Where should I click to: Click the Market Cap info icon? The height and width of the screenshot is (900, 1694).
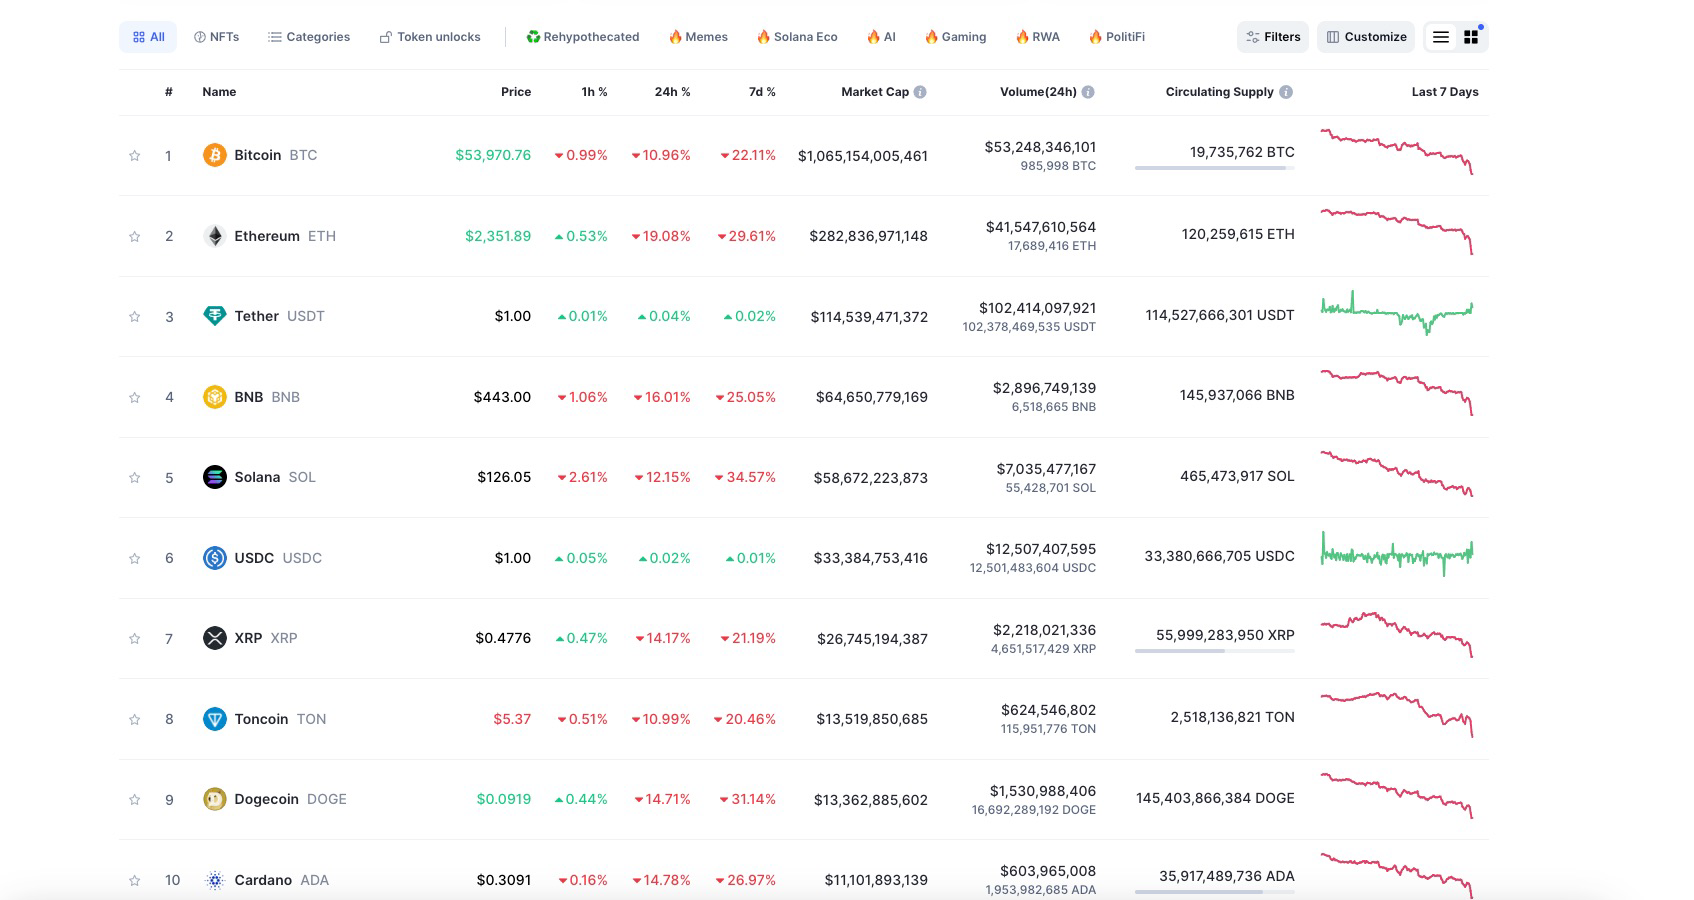(x=920, y=92)
